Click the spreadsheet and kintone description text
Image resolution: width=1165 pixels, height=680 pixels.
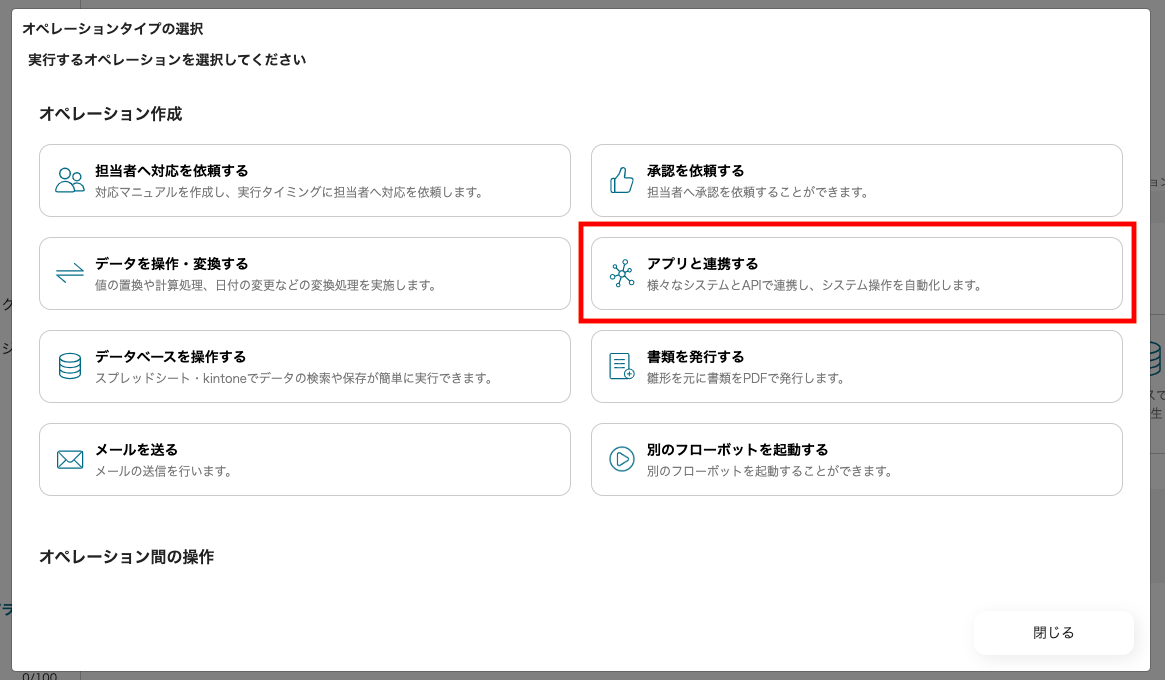(293, 378)
